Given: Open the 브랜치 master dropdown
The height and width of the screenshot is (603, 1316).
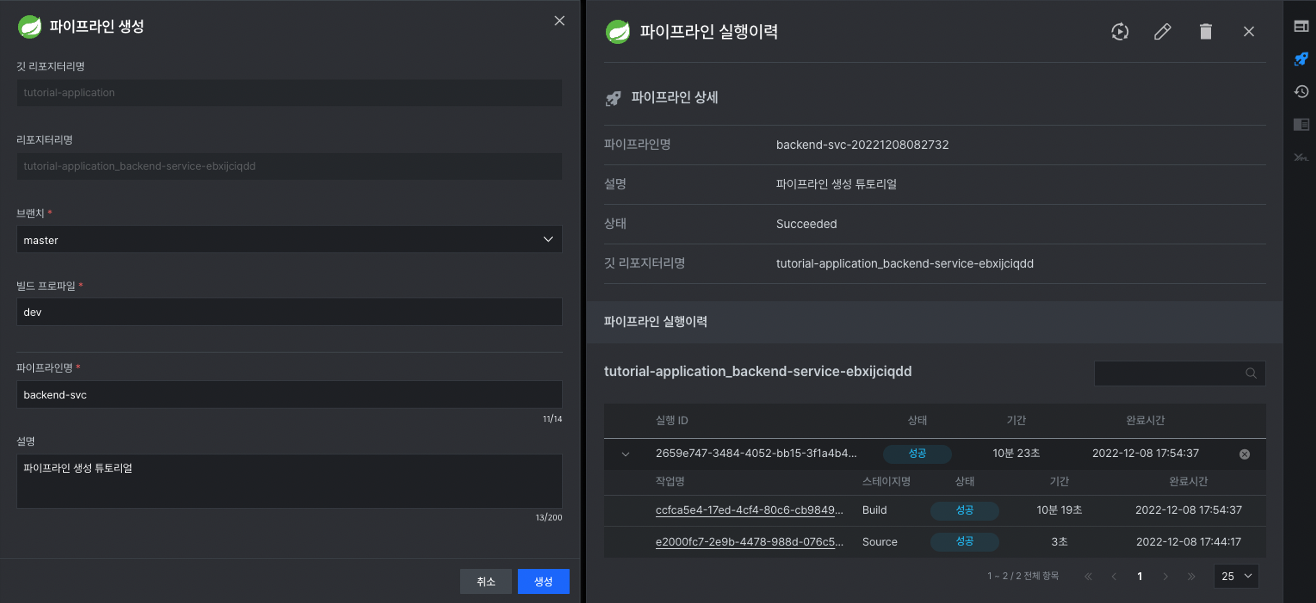Looking at the screenshot, I should coord(290,240).
